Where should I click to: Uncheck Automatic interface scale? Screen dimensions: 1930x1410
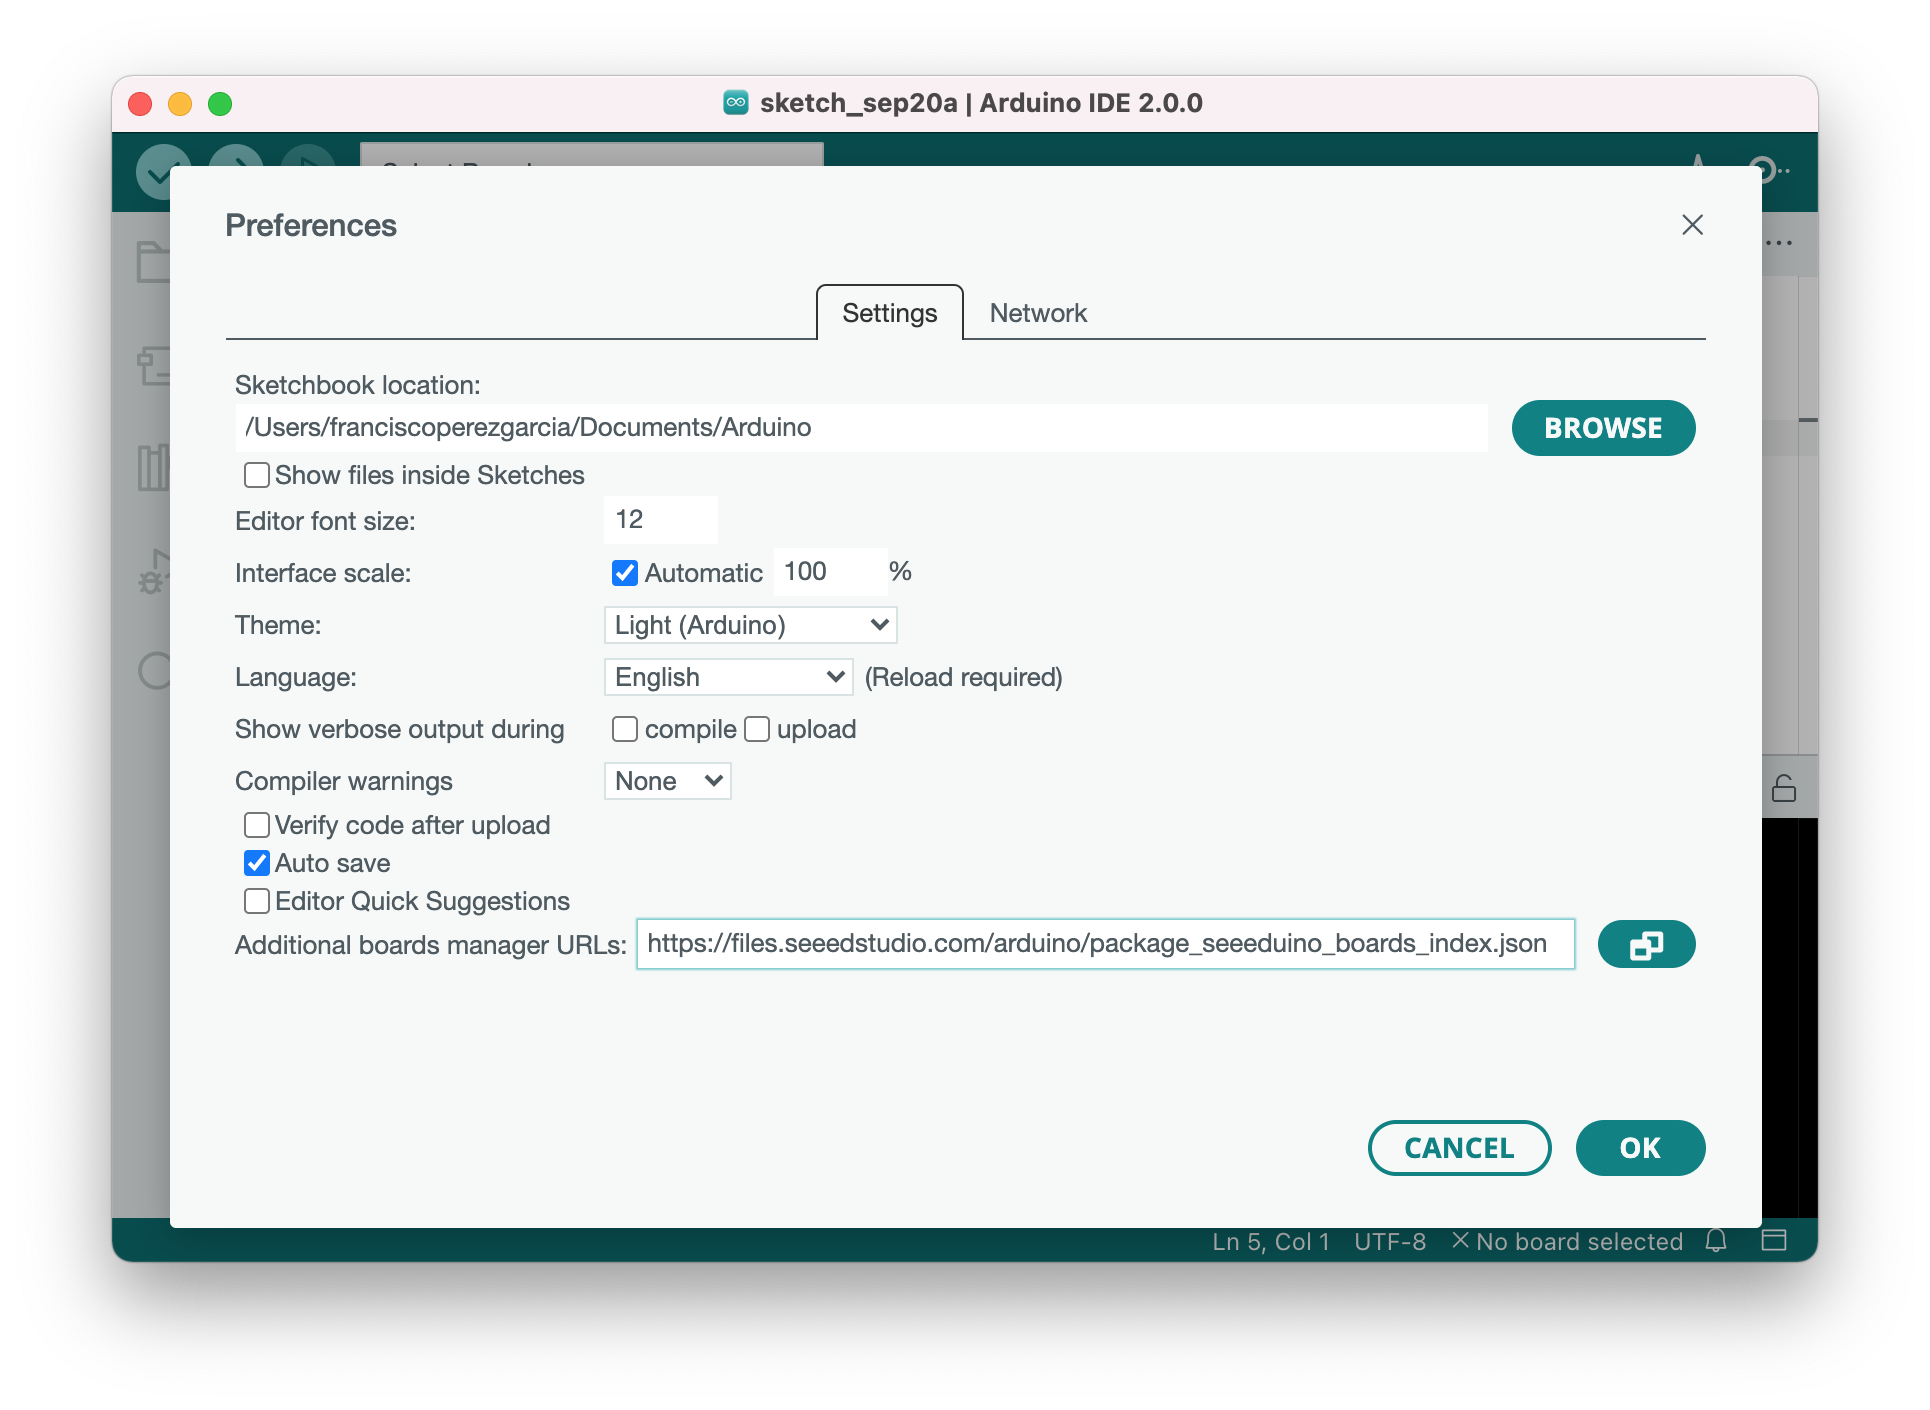(625, 573)
